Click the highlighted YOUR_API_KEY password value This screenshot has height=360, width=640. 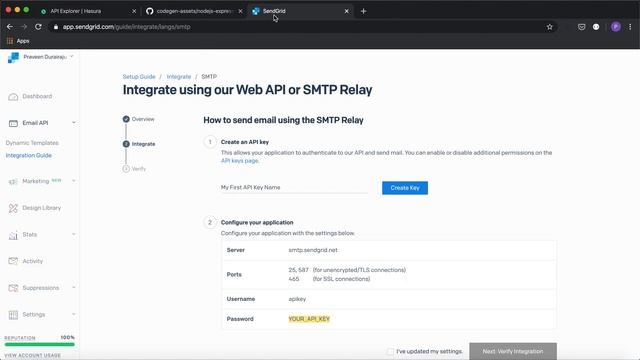[x=309, y=319]
